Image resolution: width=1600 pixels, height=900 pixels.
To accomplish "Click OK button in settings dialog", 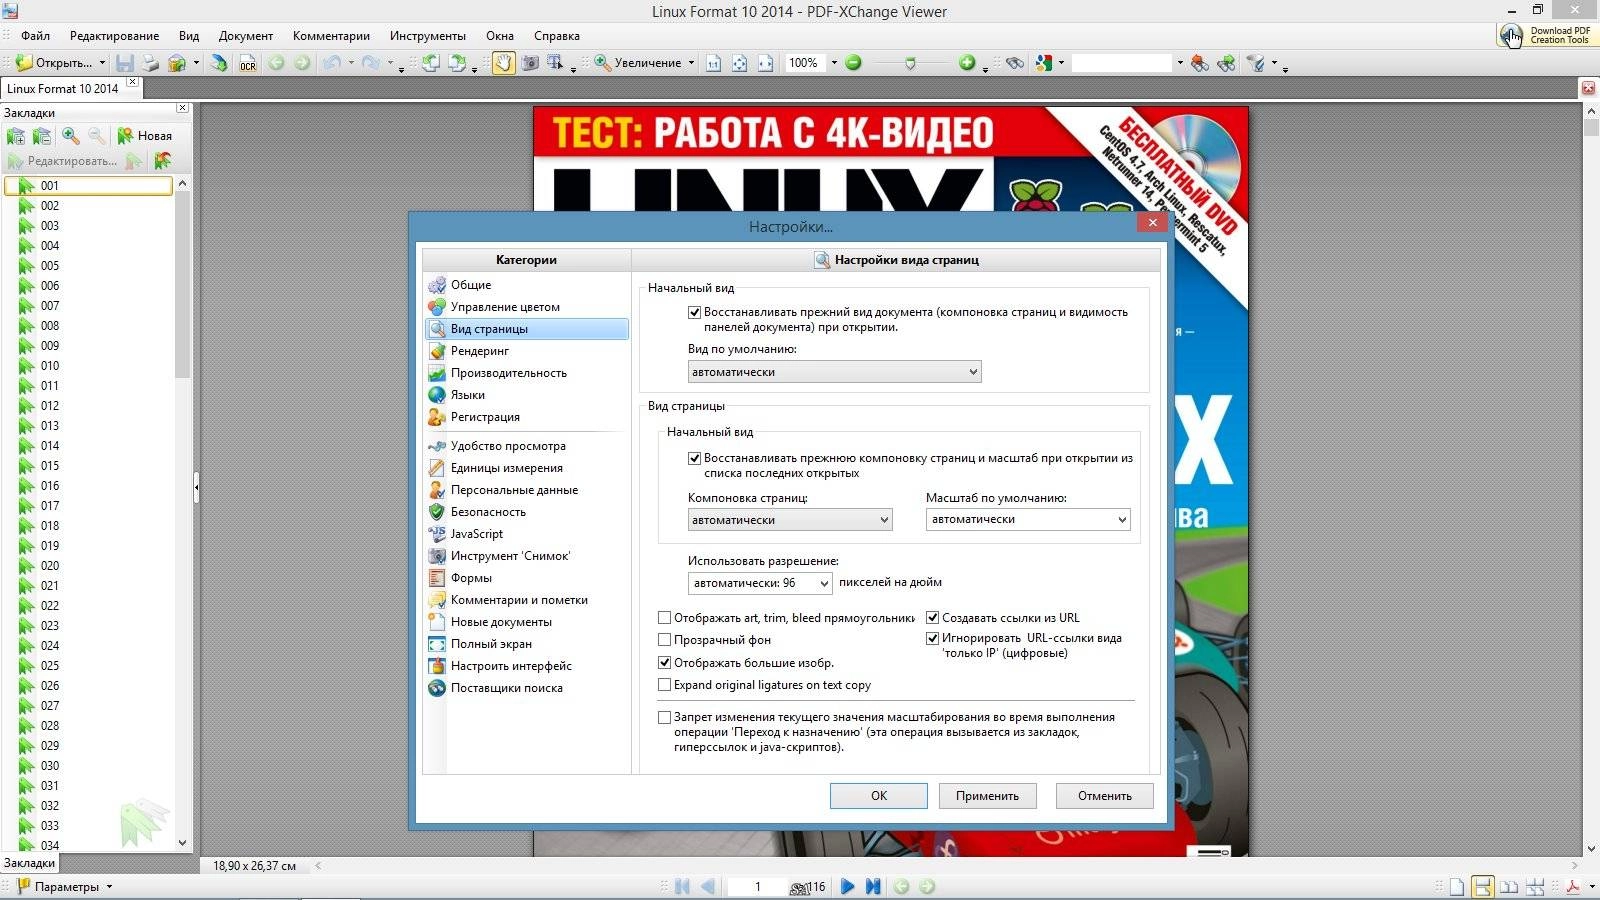I will pyautogui.click(x=878, y=796).
